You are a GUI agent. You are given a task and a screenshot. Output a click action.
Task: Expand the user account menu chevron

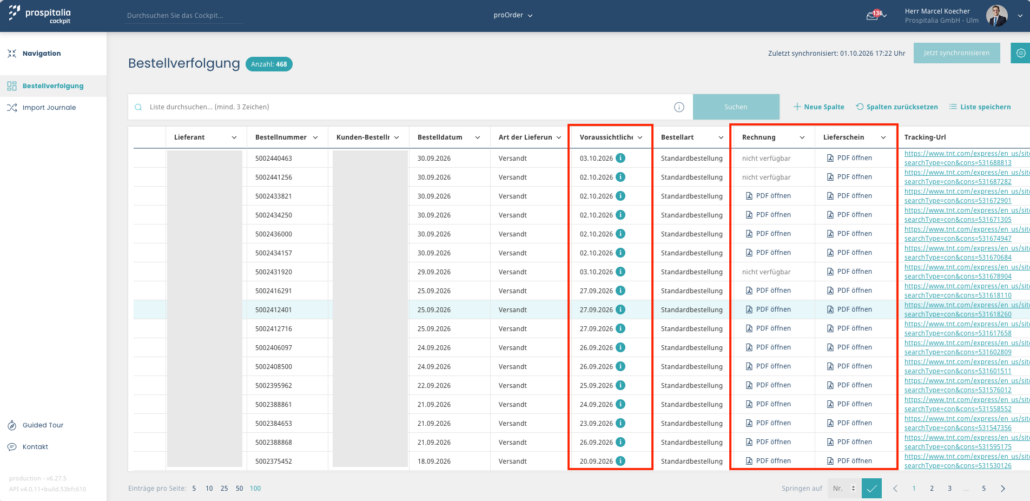click(1019, 16)
